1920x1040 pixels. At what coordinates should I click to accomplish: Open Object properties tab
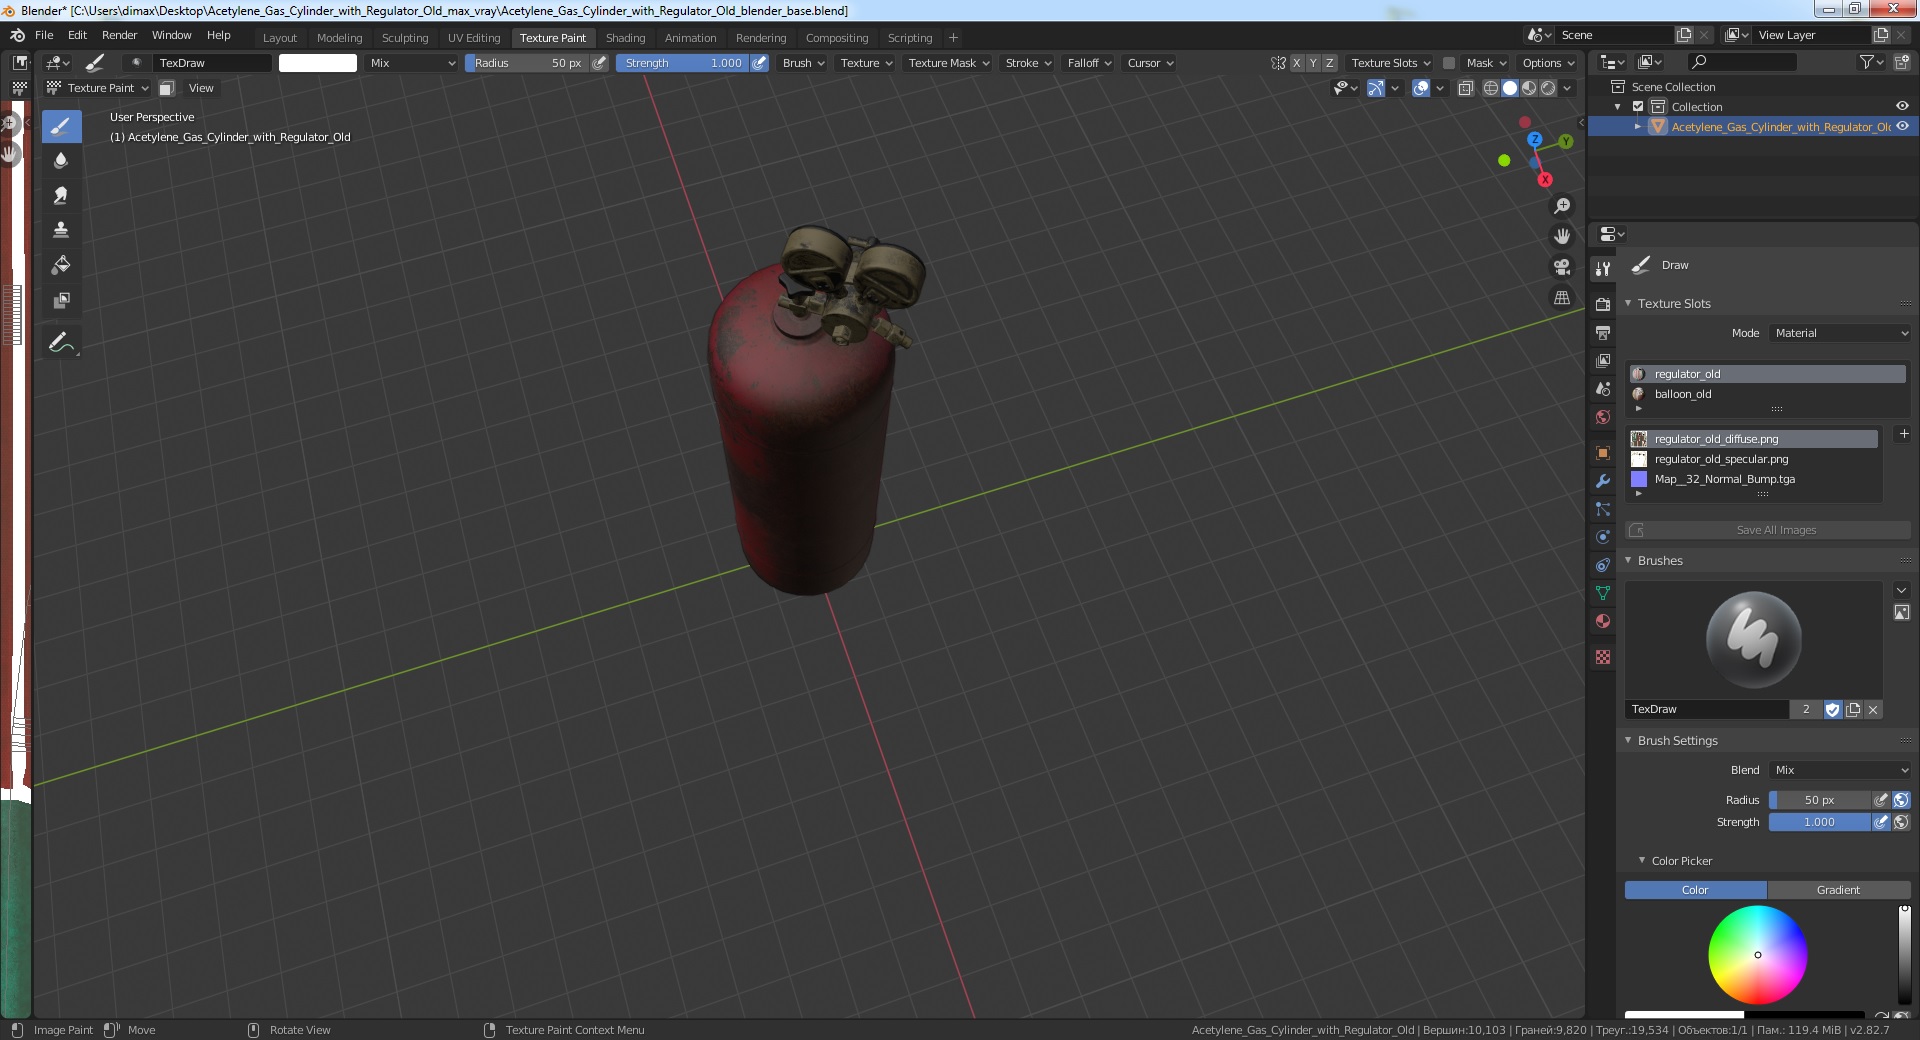1603,453
